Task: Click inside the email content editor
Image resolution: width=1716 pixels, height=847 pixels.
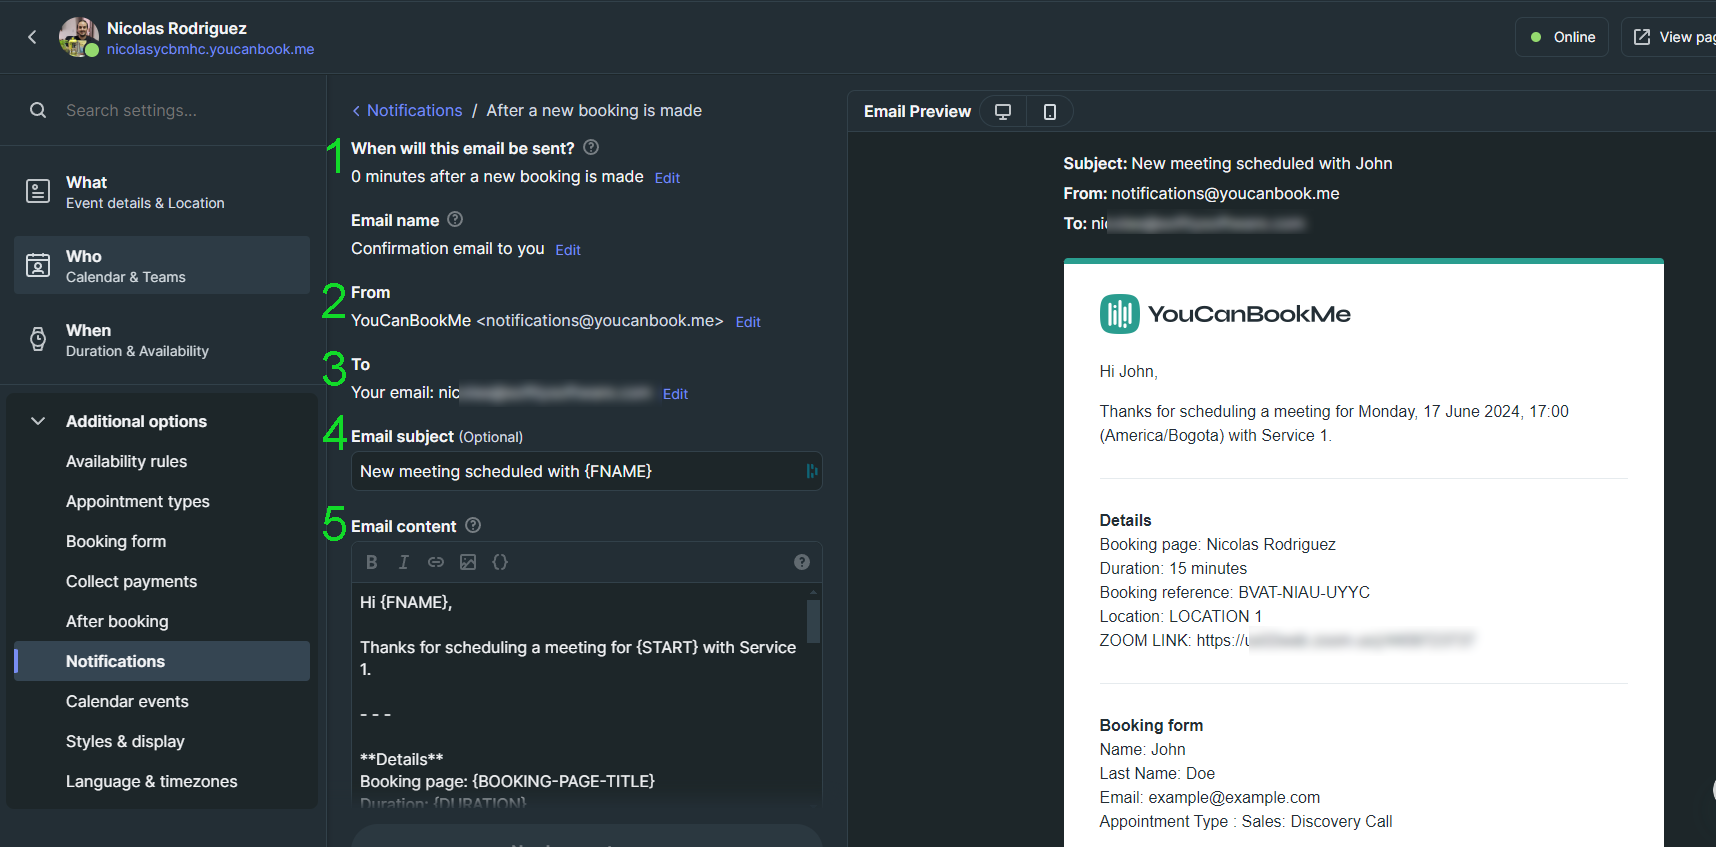Action: click(x=578, y=695)
